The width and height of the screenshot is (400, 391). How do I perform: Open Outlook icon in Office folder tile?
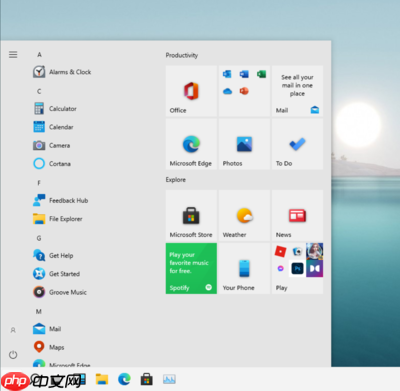tap(227, 74)
